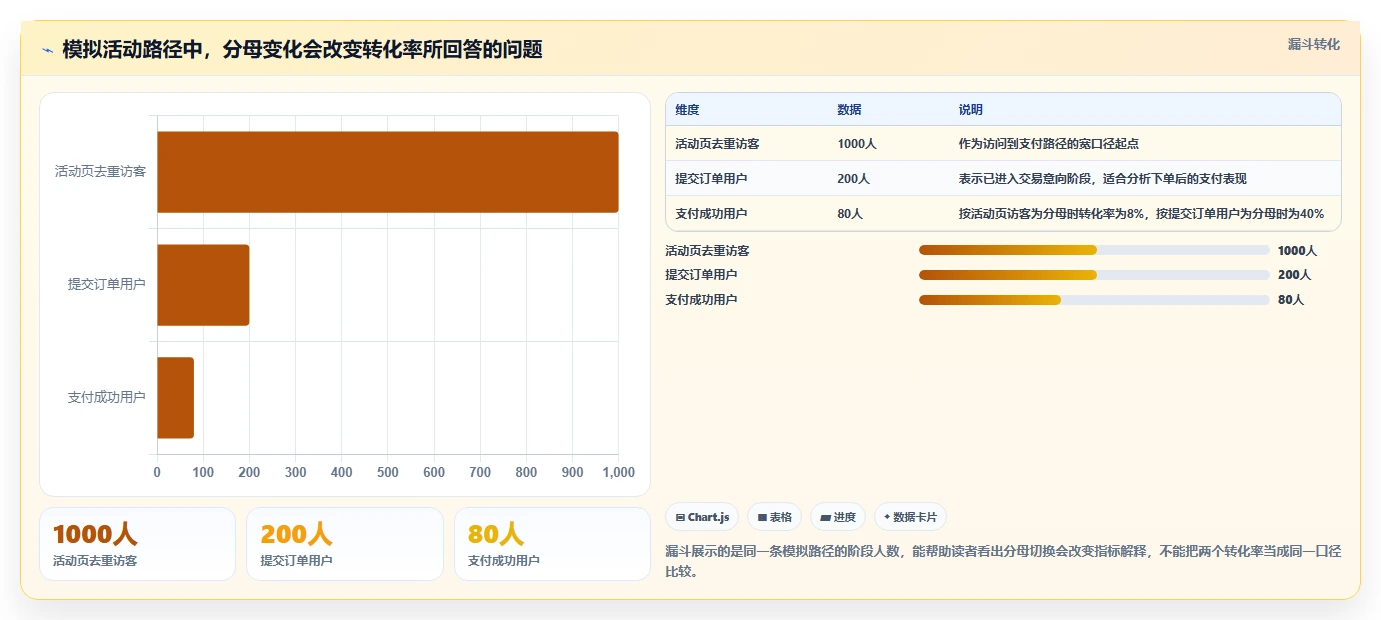
Task: Select the 表格 chip
Action: pos(774,517)
